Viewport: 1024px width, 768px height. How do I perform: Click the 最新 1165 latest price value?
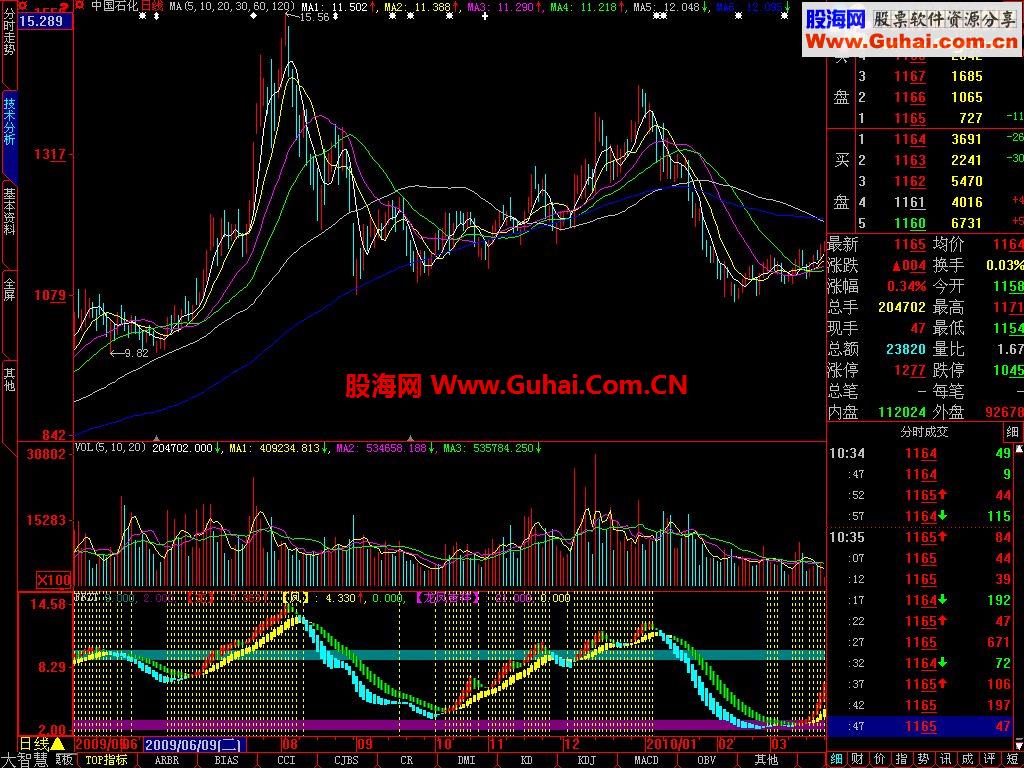910,244
